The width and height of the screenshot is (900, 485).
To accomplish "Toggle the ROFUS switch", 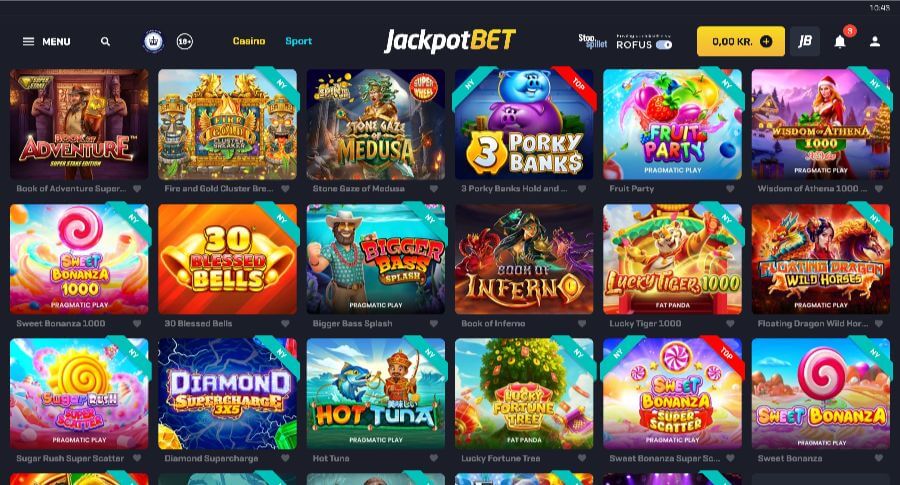I will tap(664, 45).
